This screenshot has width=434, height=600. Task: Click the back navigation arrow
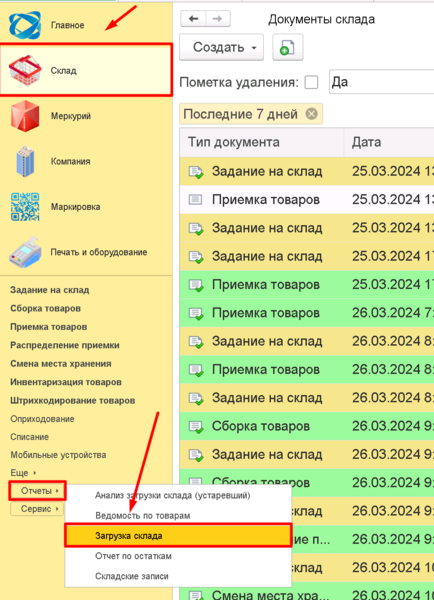(193, 19)
